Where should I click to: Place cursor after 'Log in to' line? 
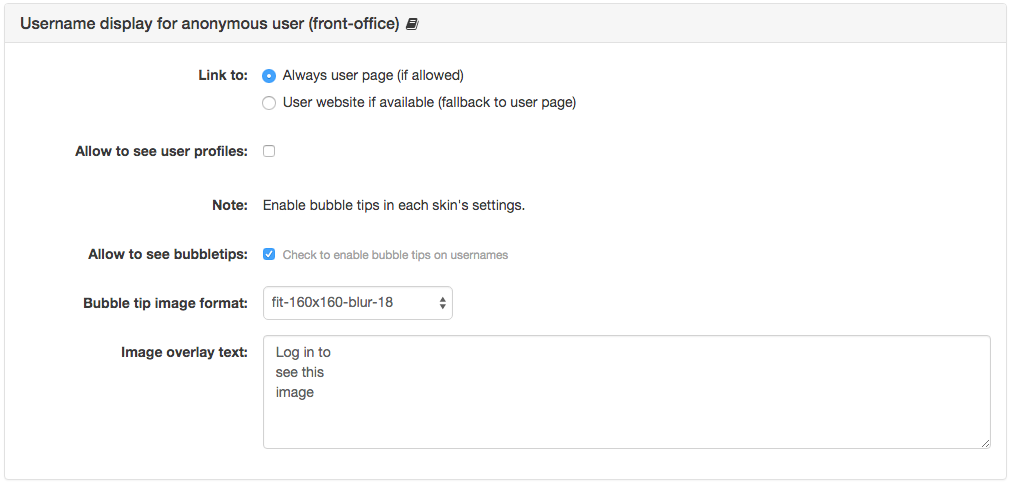(x=332, y=353)
